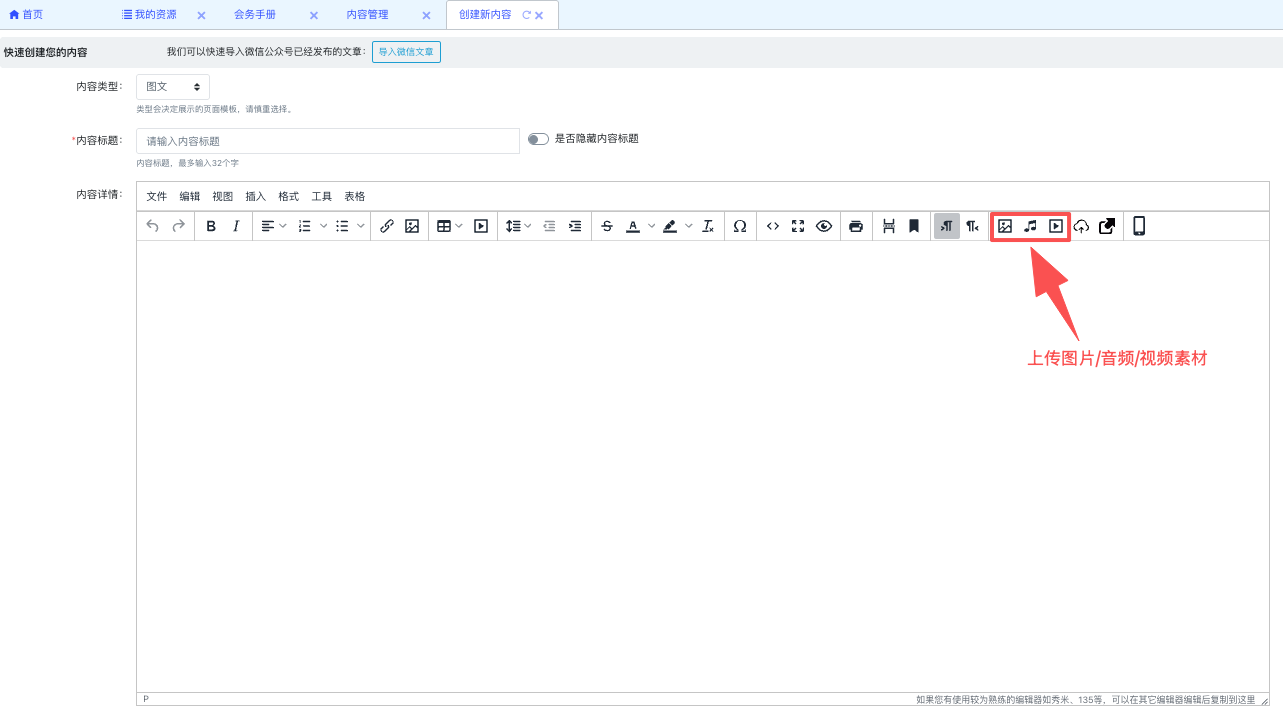Click the strikethrough formatting icon
This screenshot has height=723, width=1283.
(607, 226)
